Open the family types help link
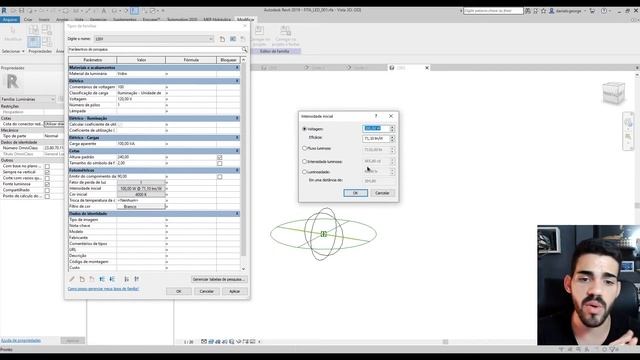The height and width of the screenshot is (360, 640). pyautogui.click(x=103, y=289)
